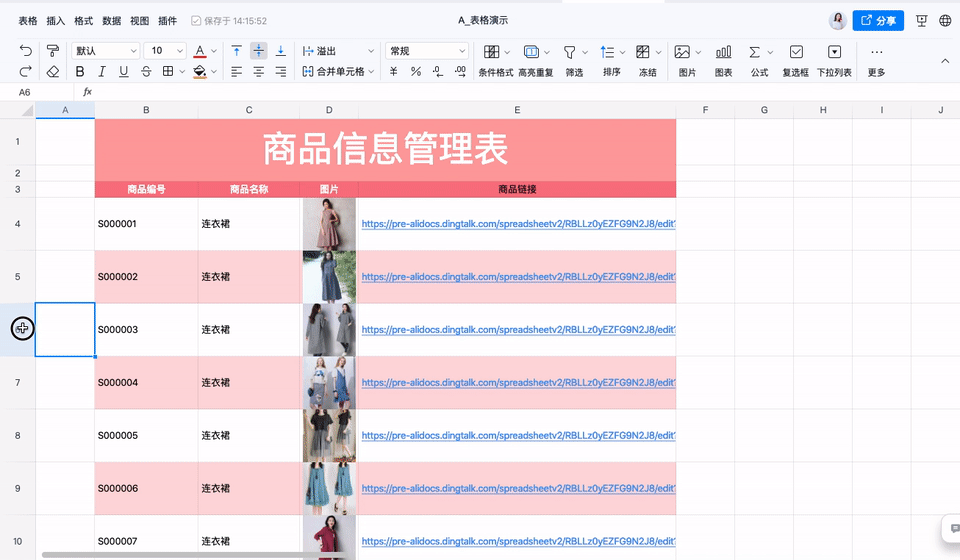Open the 默认 font family dropdown
The height and width of the screenshot is (560, 960).
coord(106,51)
